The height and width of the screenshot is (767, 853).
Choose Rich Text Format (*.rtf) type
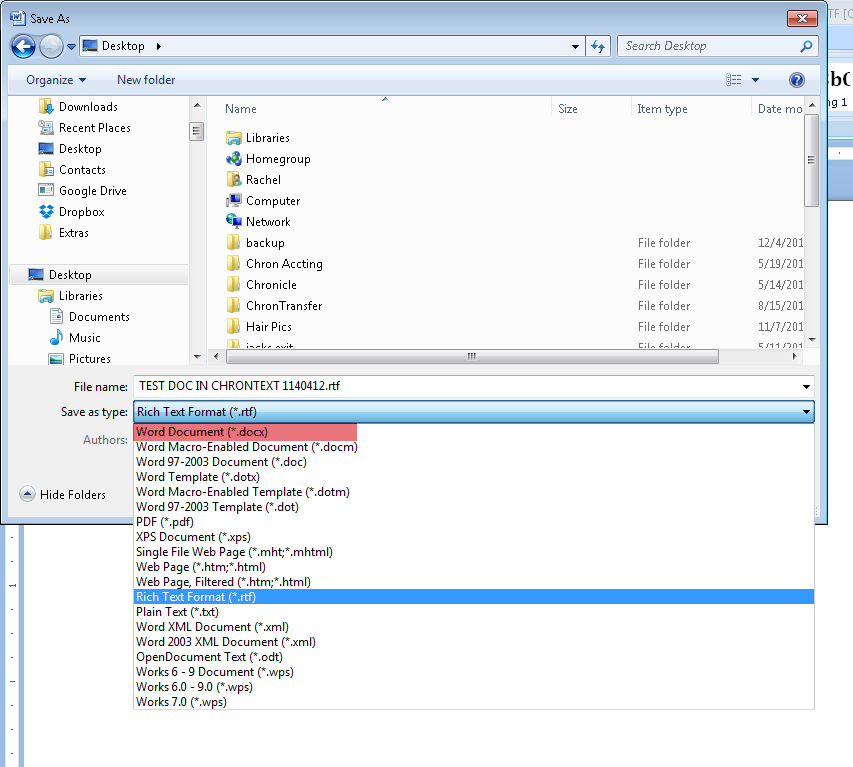pos(474,597)
